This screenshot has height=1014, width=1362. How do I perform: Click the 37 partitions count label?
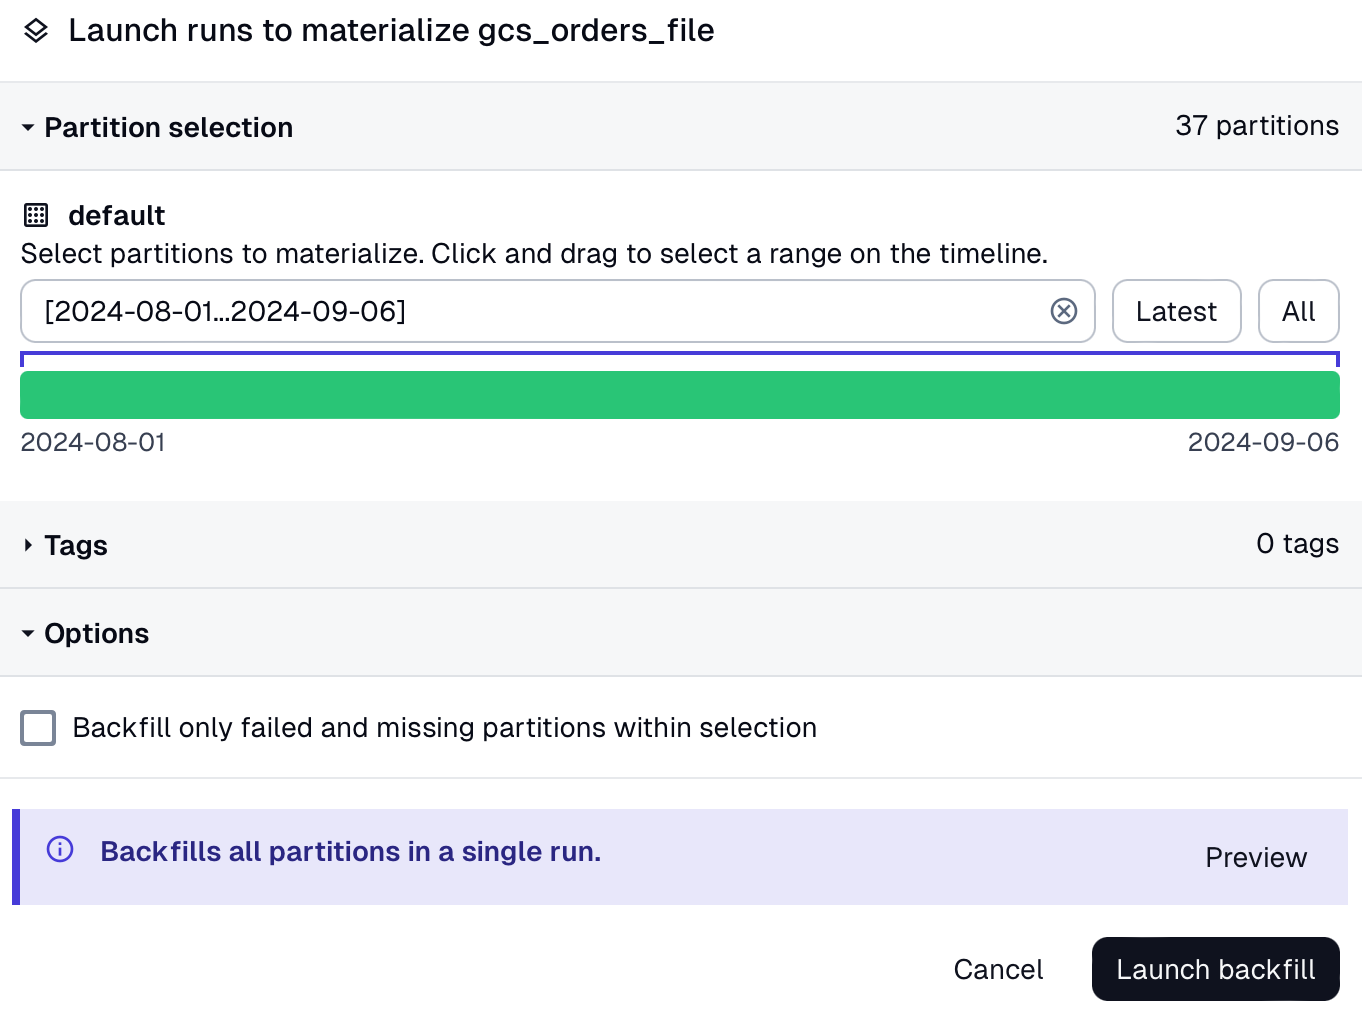(x=1256, y=126)
